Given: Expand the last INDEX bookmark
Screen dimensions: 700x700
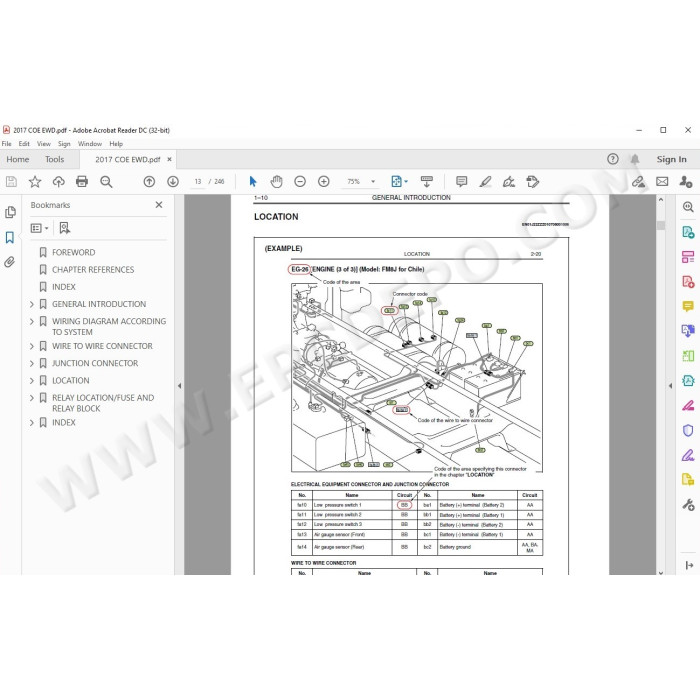Looking at the screenshot, I should pyautogui.click(x=32, y=423).
